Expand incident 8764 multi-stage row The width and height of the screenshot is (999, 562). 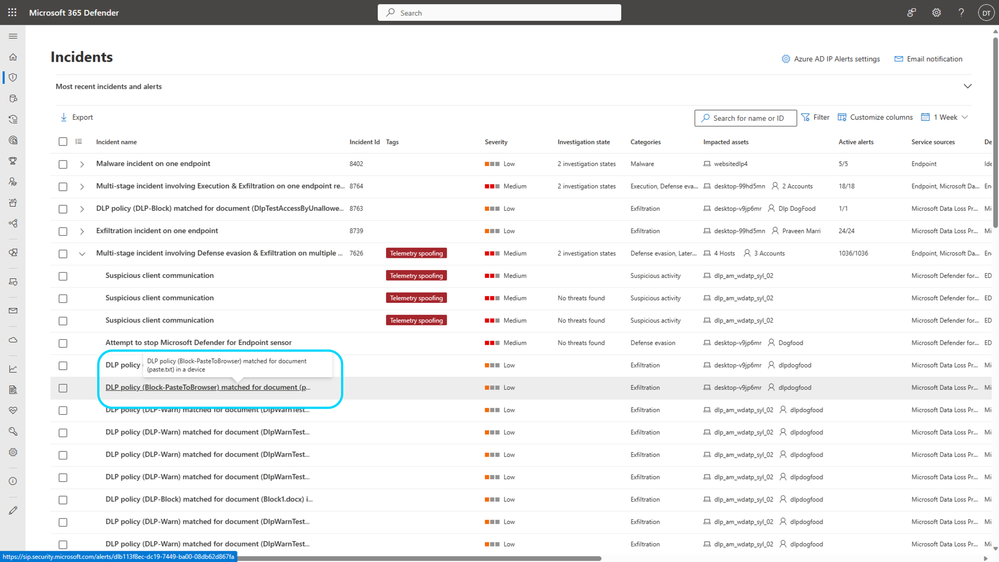82,186
